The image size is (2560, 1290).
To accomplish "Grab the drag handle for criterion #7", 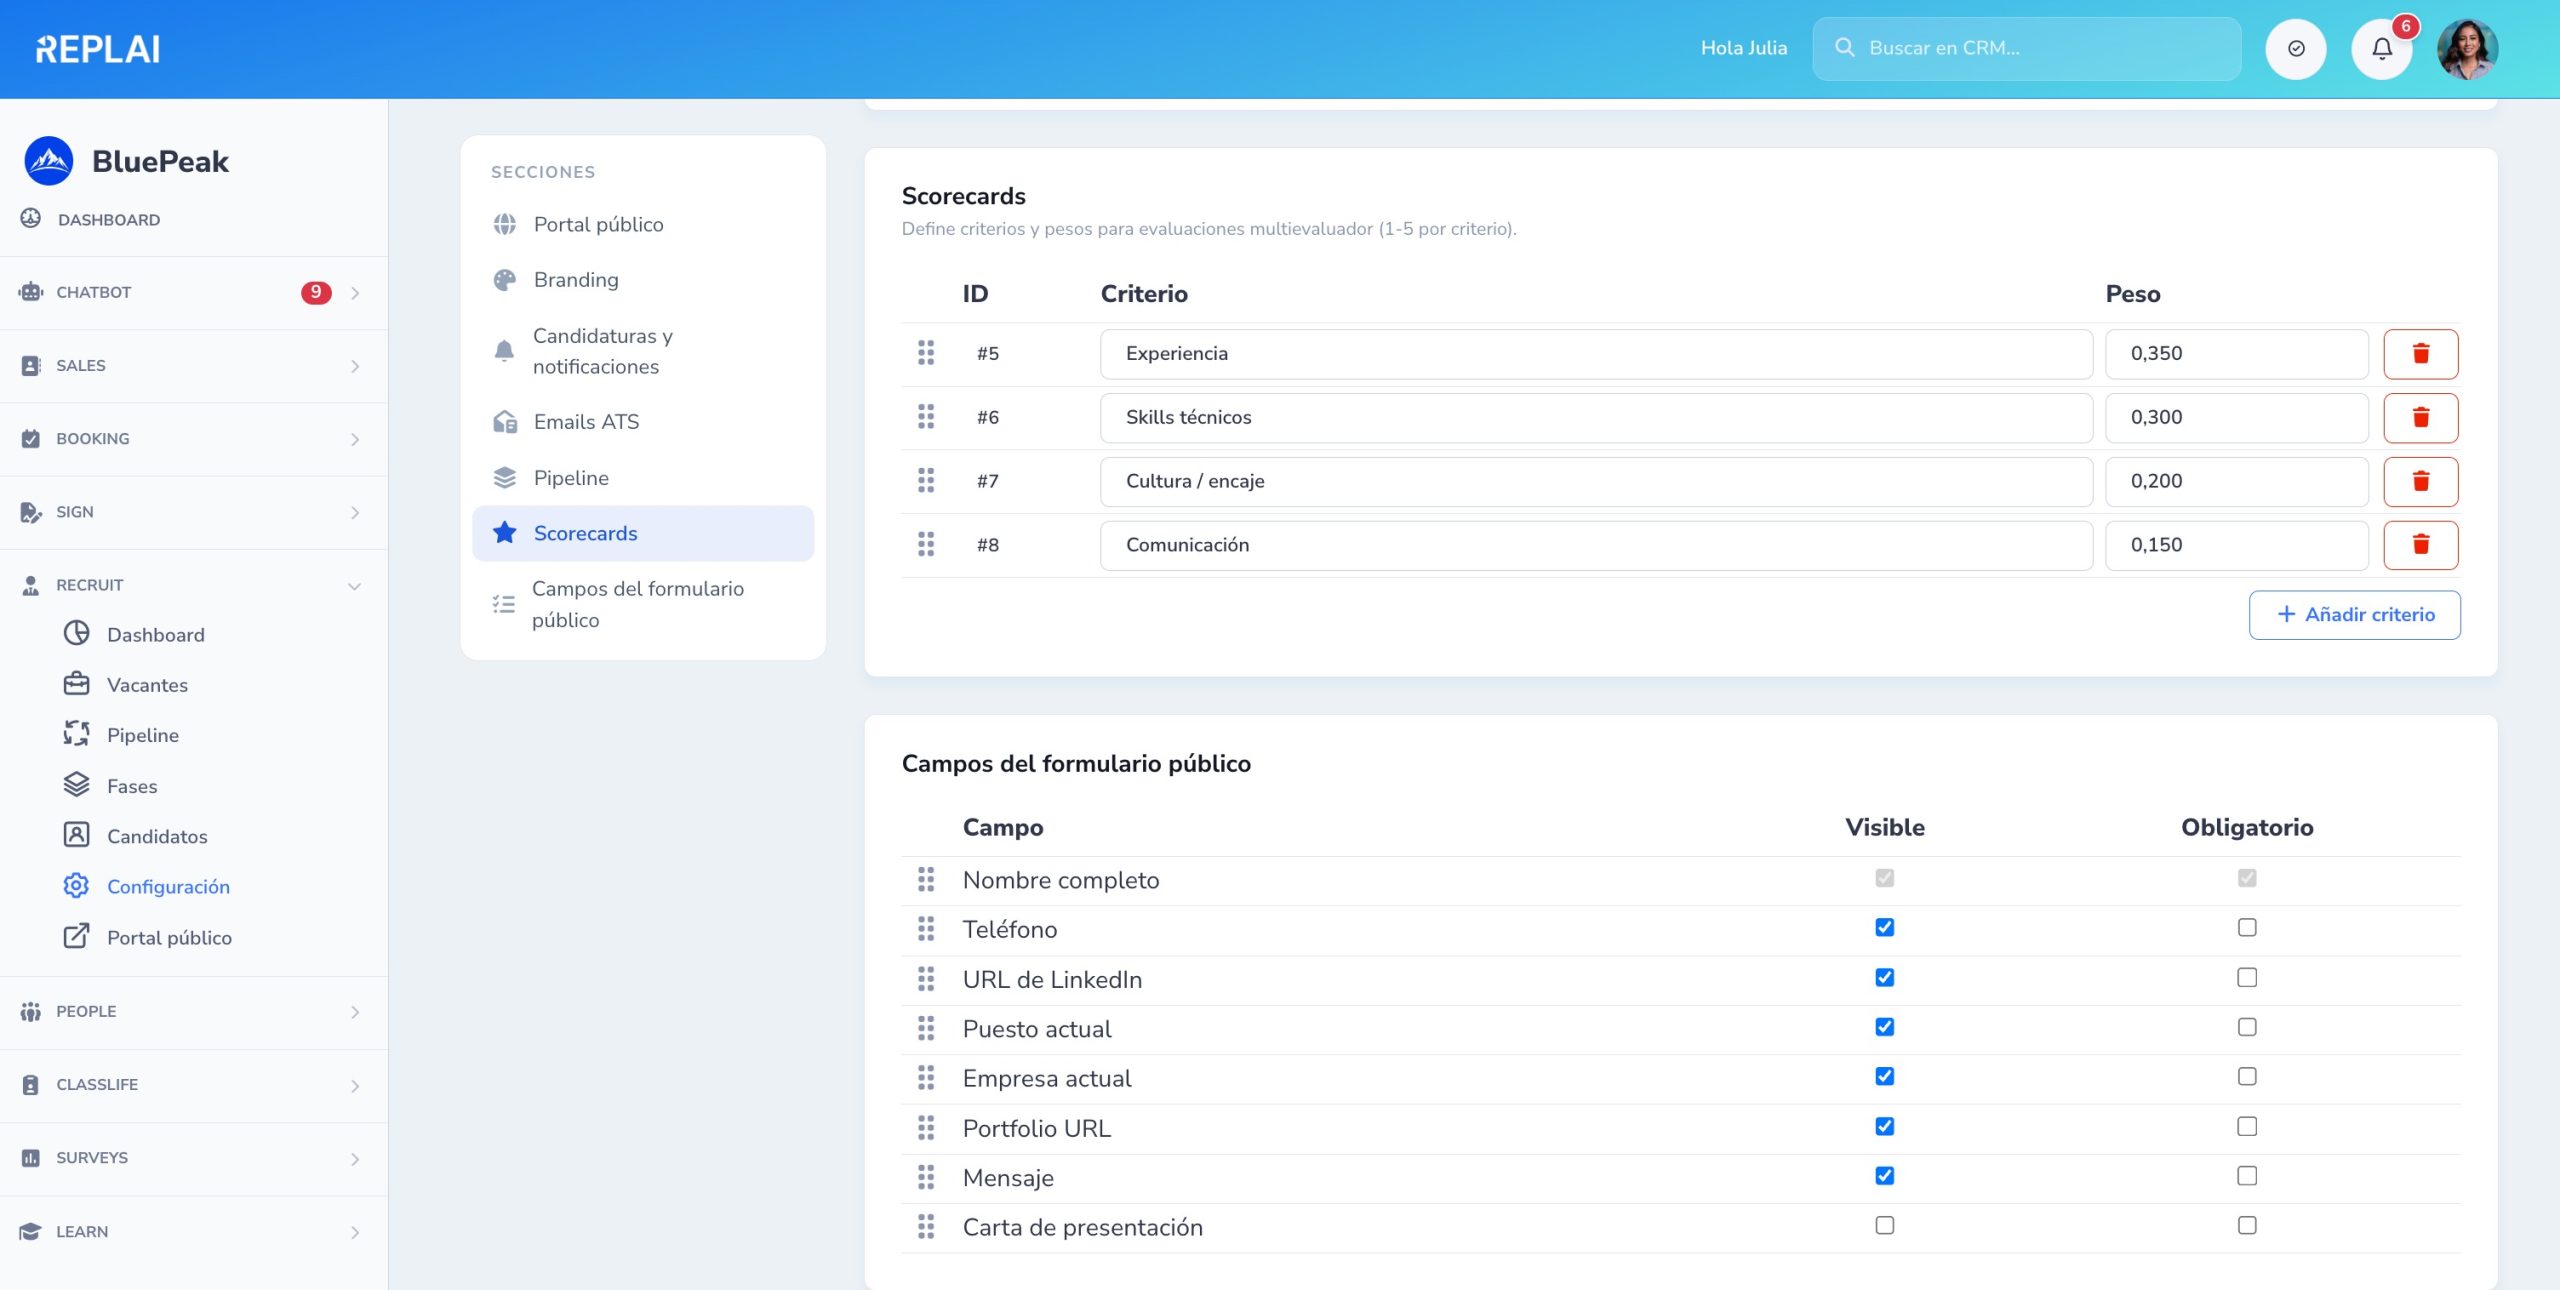I will (x=926, y=481).
